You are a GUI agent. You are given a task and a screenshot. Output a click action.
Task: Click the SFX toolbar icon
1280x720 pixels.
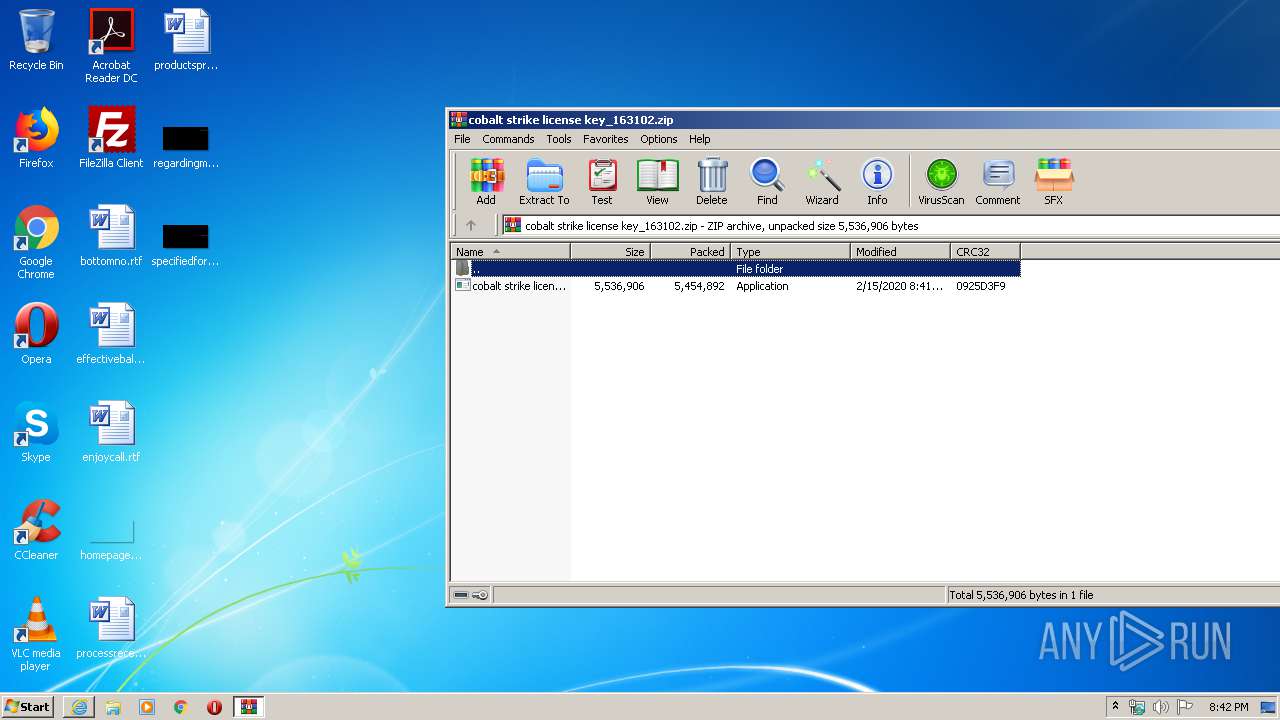(1053, 182)
